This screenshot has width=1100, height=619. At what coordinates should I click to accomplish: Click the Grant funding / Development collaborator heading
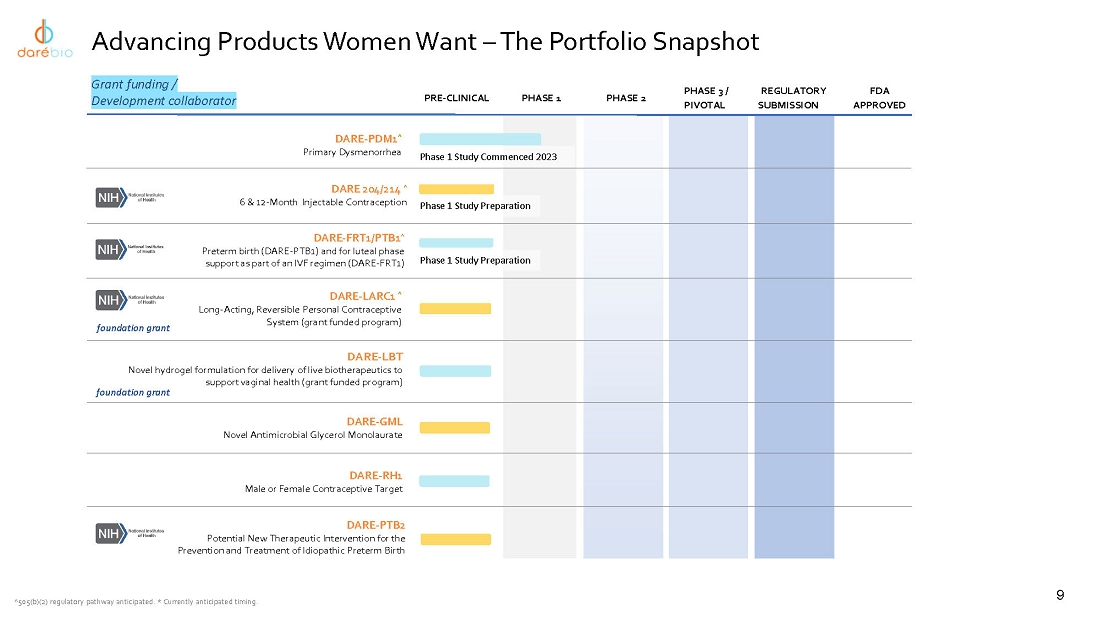(x=164, y=93)
